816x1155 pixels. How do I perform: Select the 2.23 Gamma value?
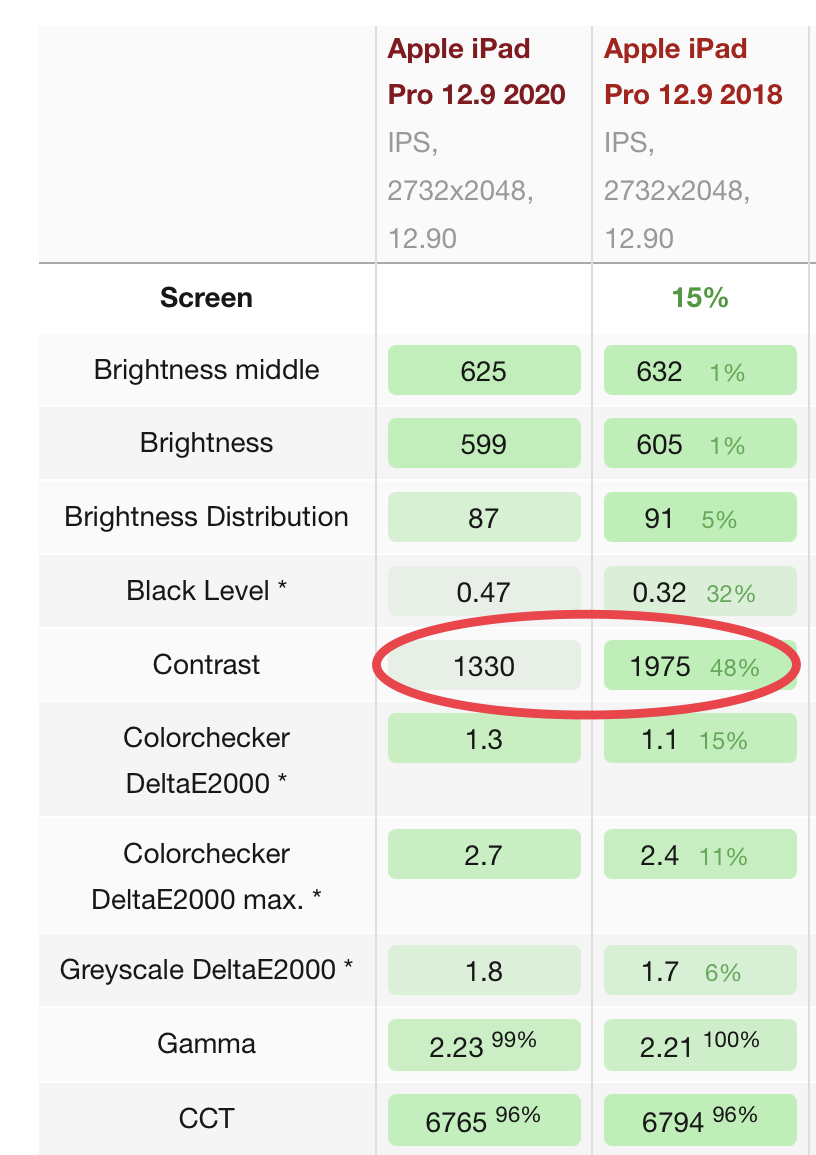point(484,1046)
